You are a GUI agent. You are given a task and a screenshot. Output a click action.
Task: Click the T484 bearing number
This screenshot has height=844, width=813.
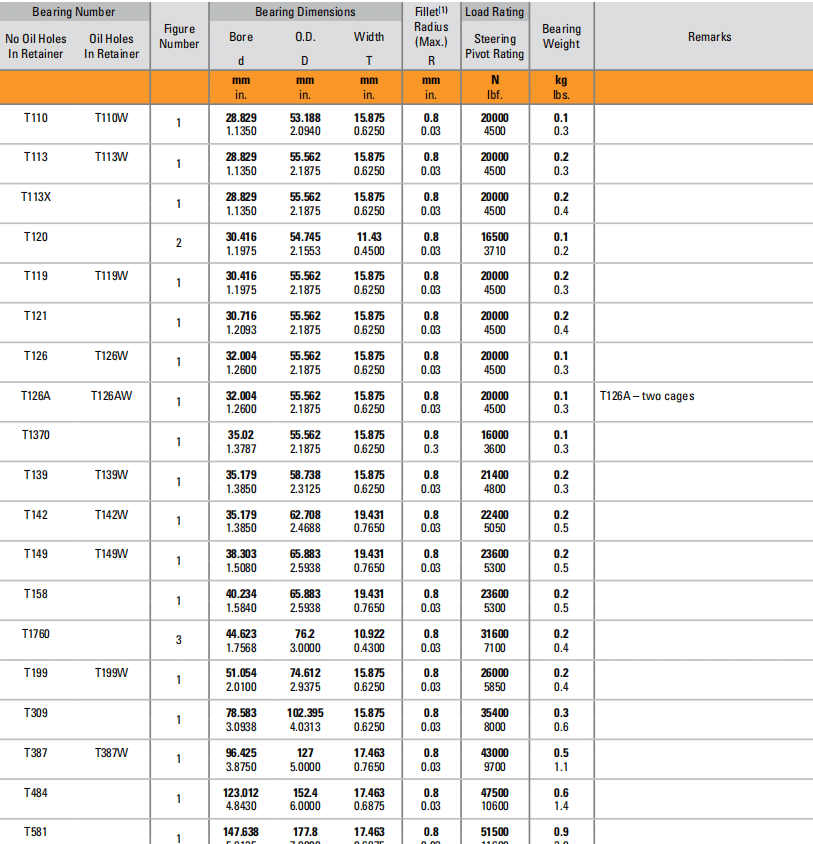click(36, 792)
